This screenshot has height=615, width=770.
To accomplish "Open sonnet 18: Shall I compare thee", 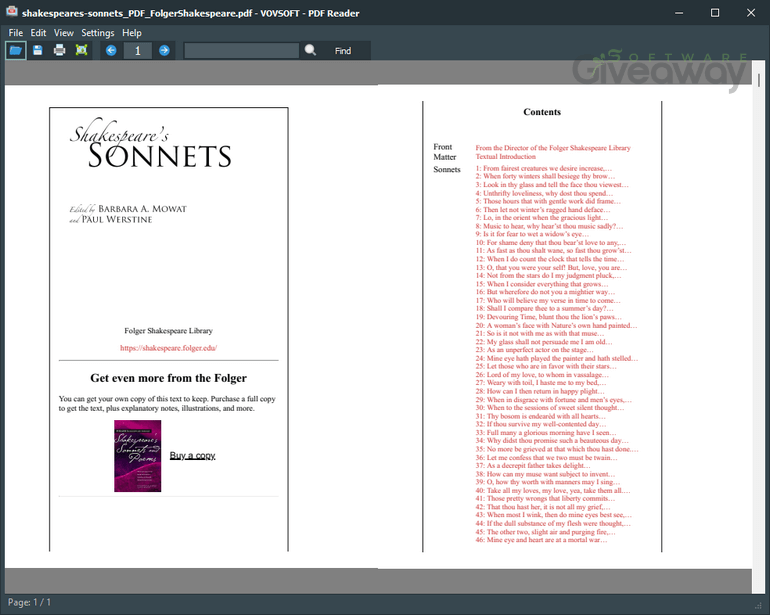I will pyautogui.click(x=545, y=308).
